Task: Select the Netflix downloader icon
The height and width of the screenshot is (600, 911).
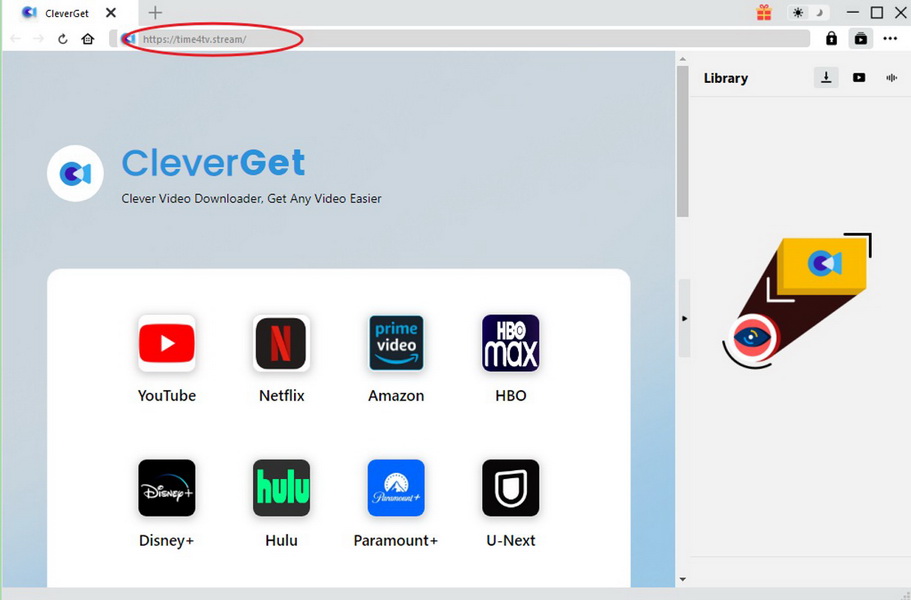Action: pyautogui.click(x=281, y=343)
